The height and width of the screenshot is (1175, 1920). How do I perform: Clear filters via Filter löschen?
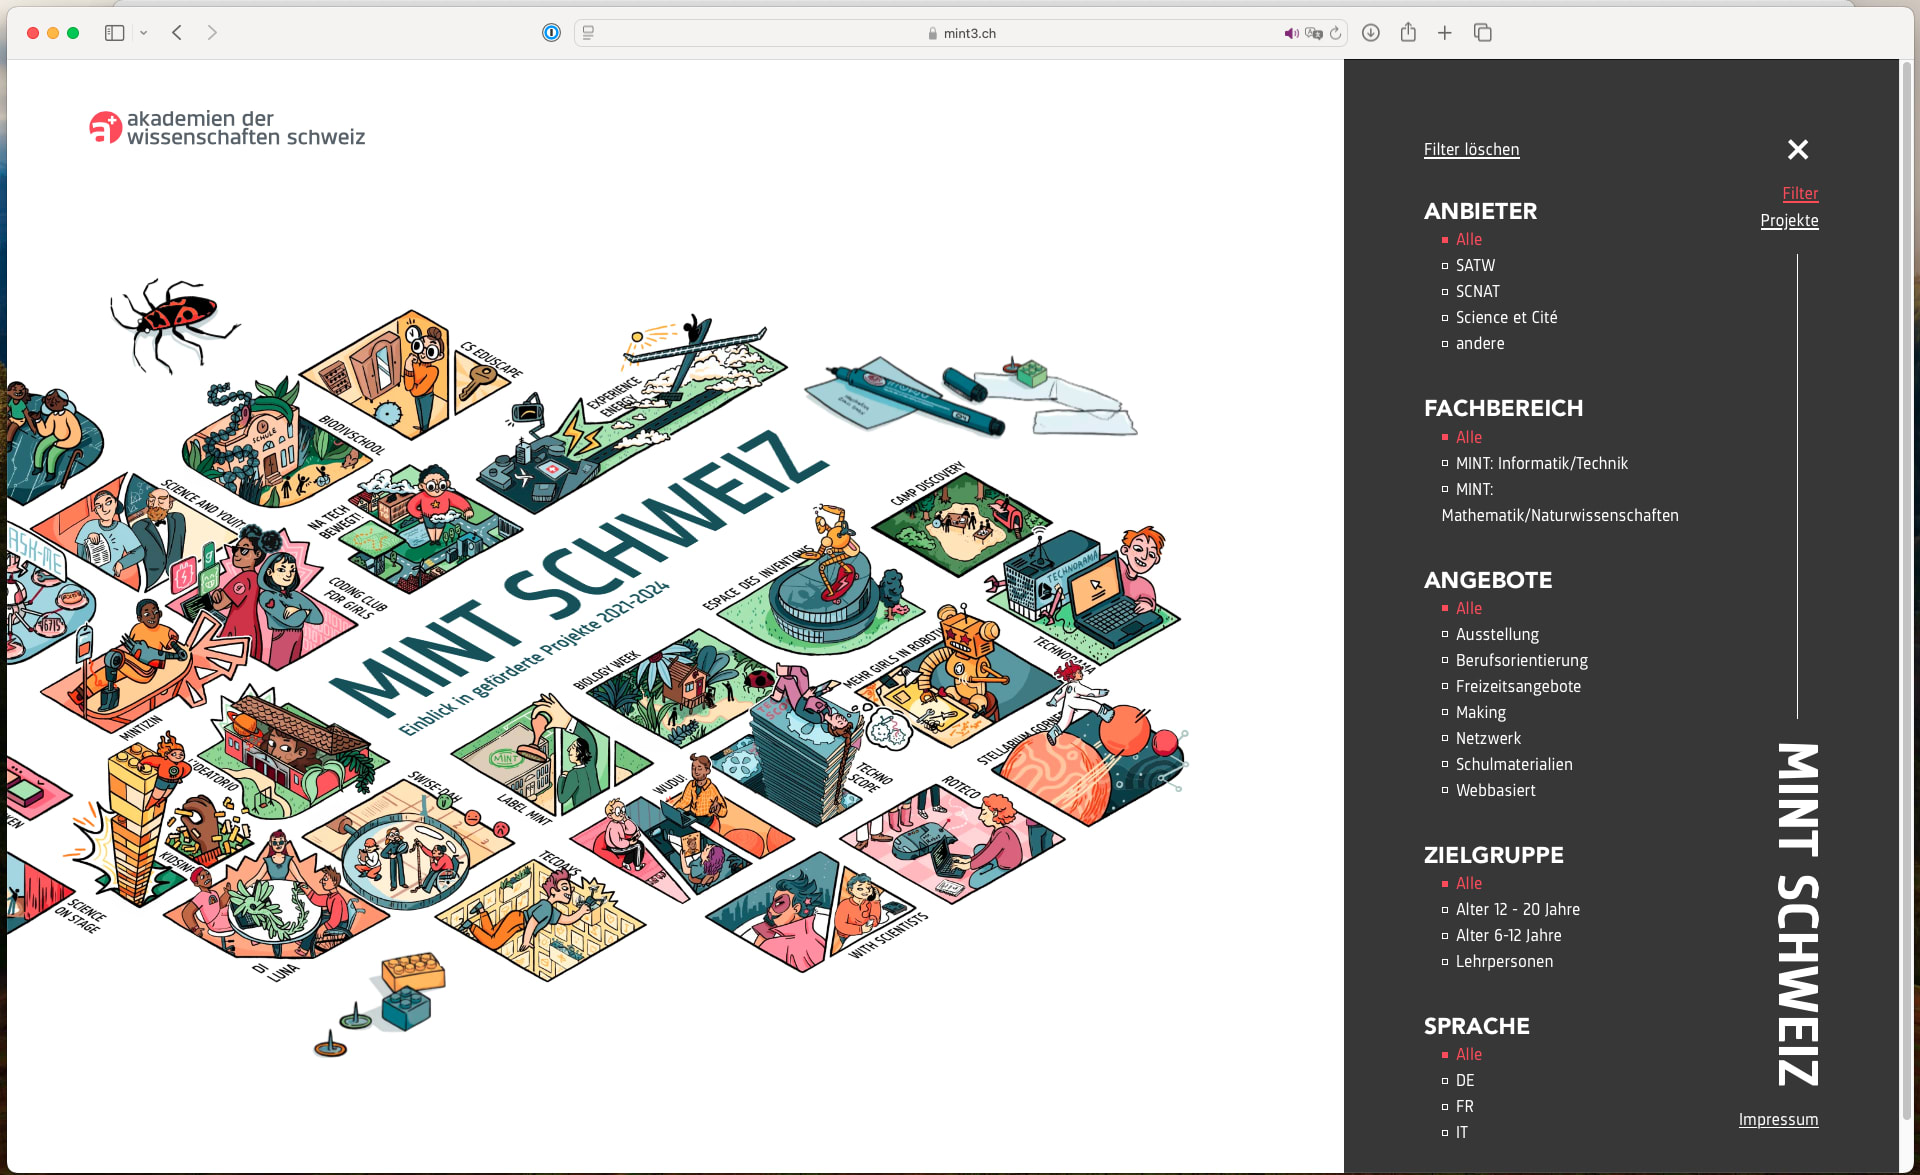click(x=1471, y=149)
